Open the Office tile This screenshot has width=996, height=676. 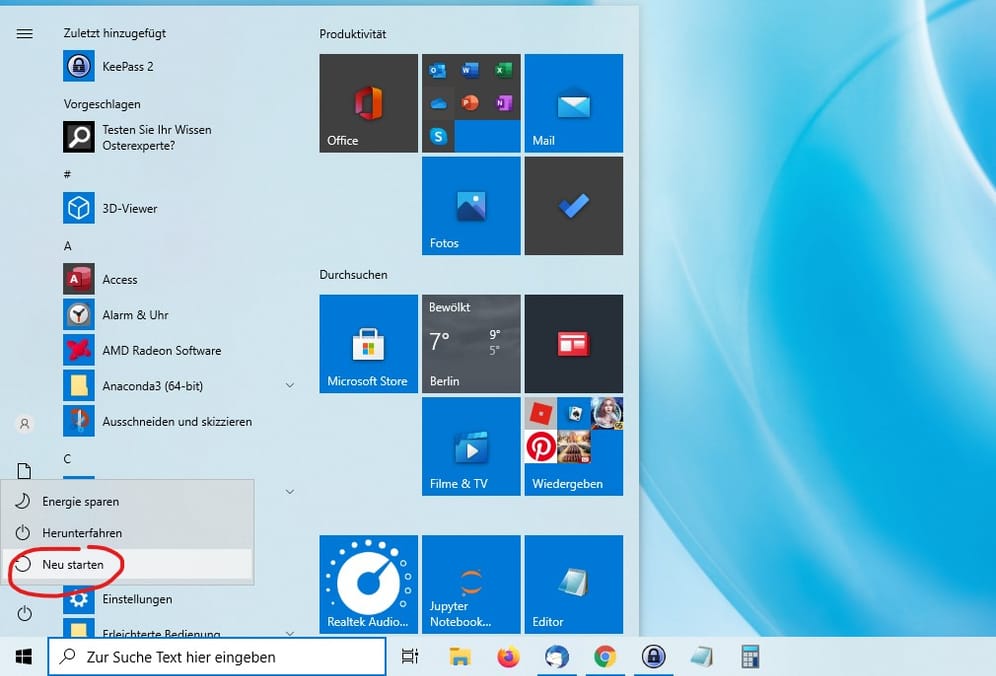pos(368,103)
